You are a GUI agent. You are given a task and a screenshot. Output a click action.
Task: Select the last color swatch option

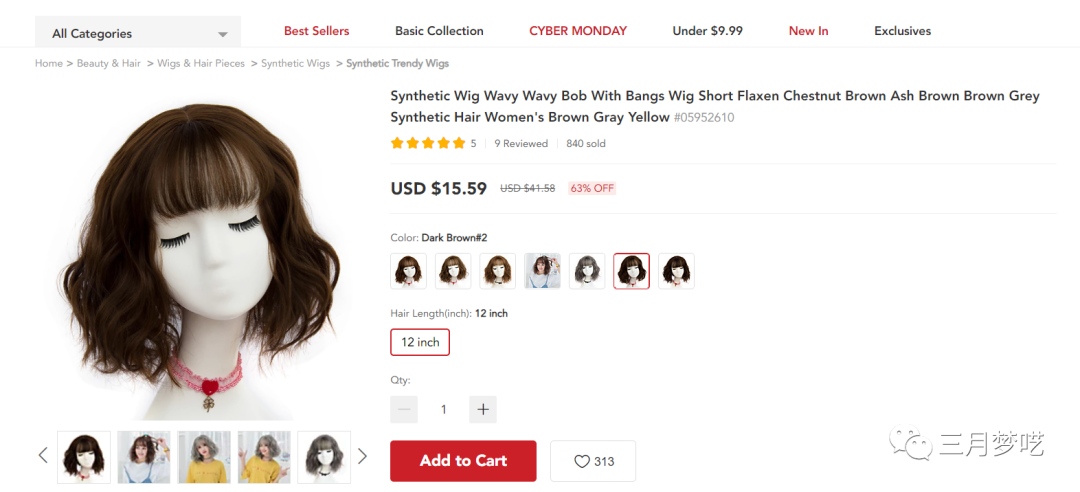[x=676, y=271]
